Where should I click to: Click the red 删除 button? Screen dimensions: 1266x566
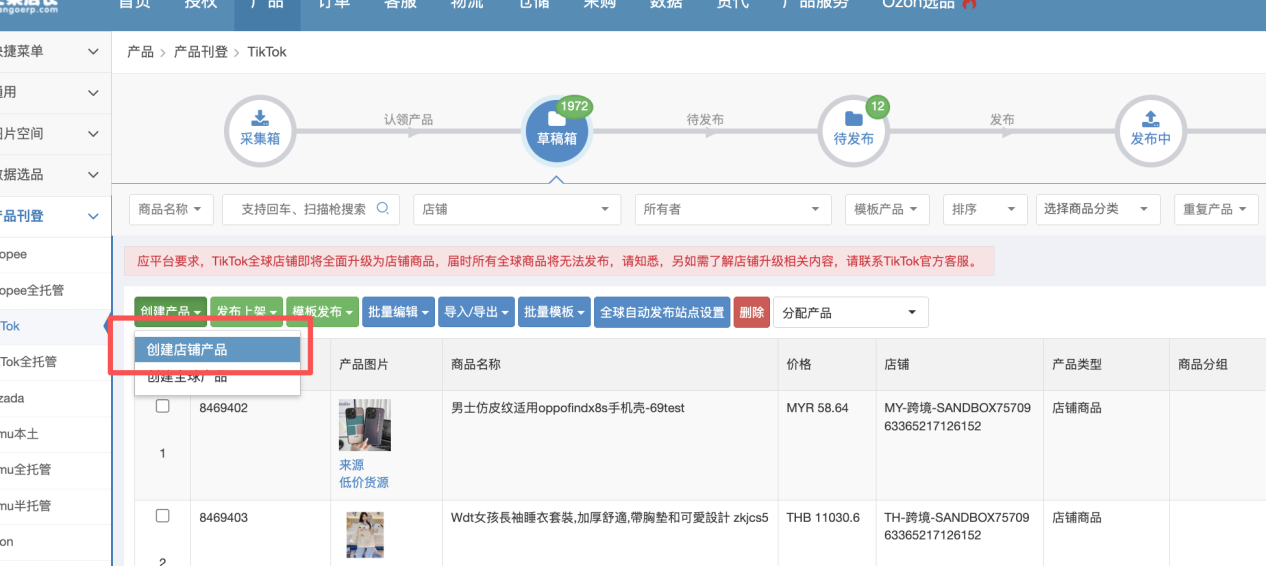752,313
